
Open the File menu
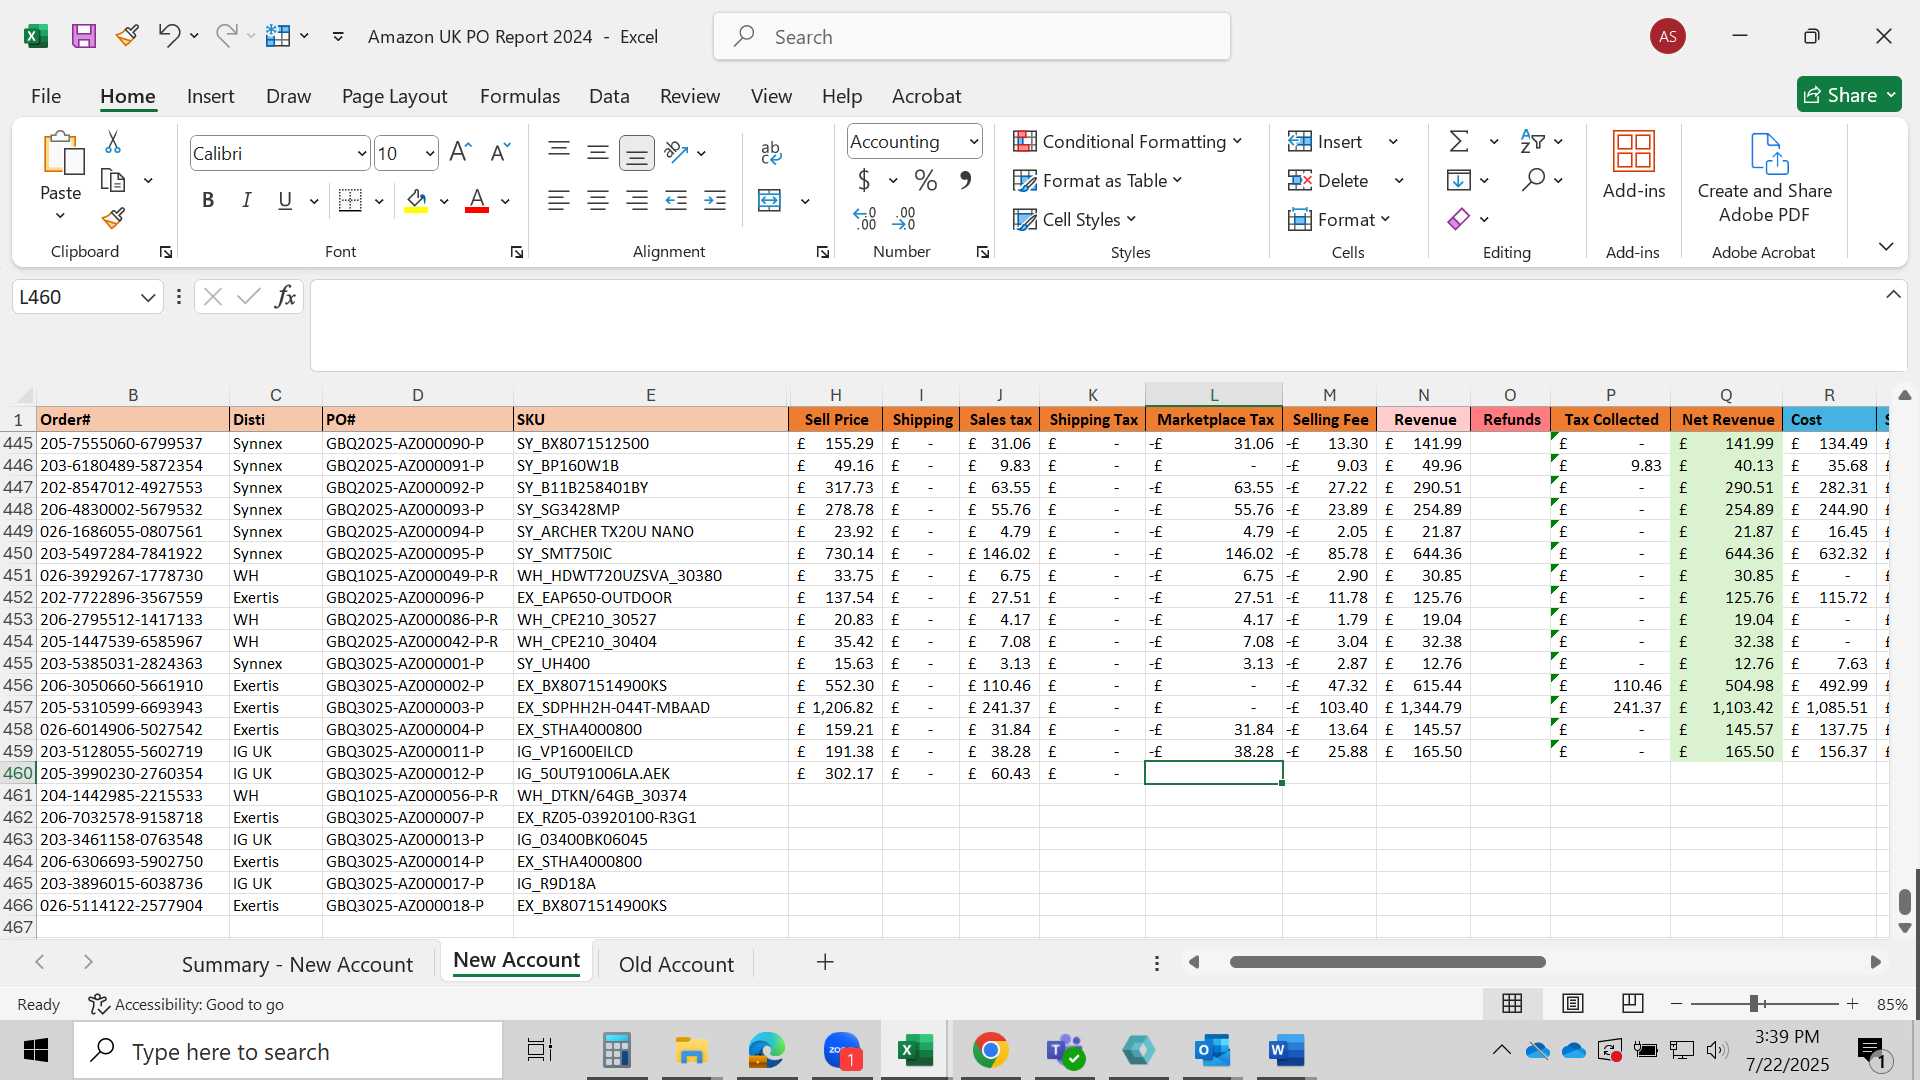click(46, 96)
